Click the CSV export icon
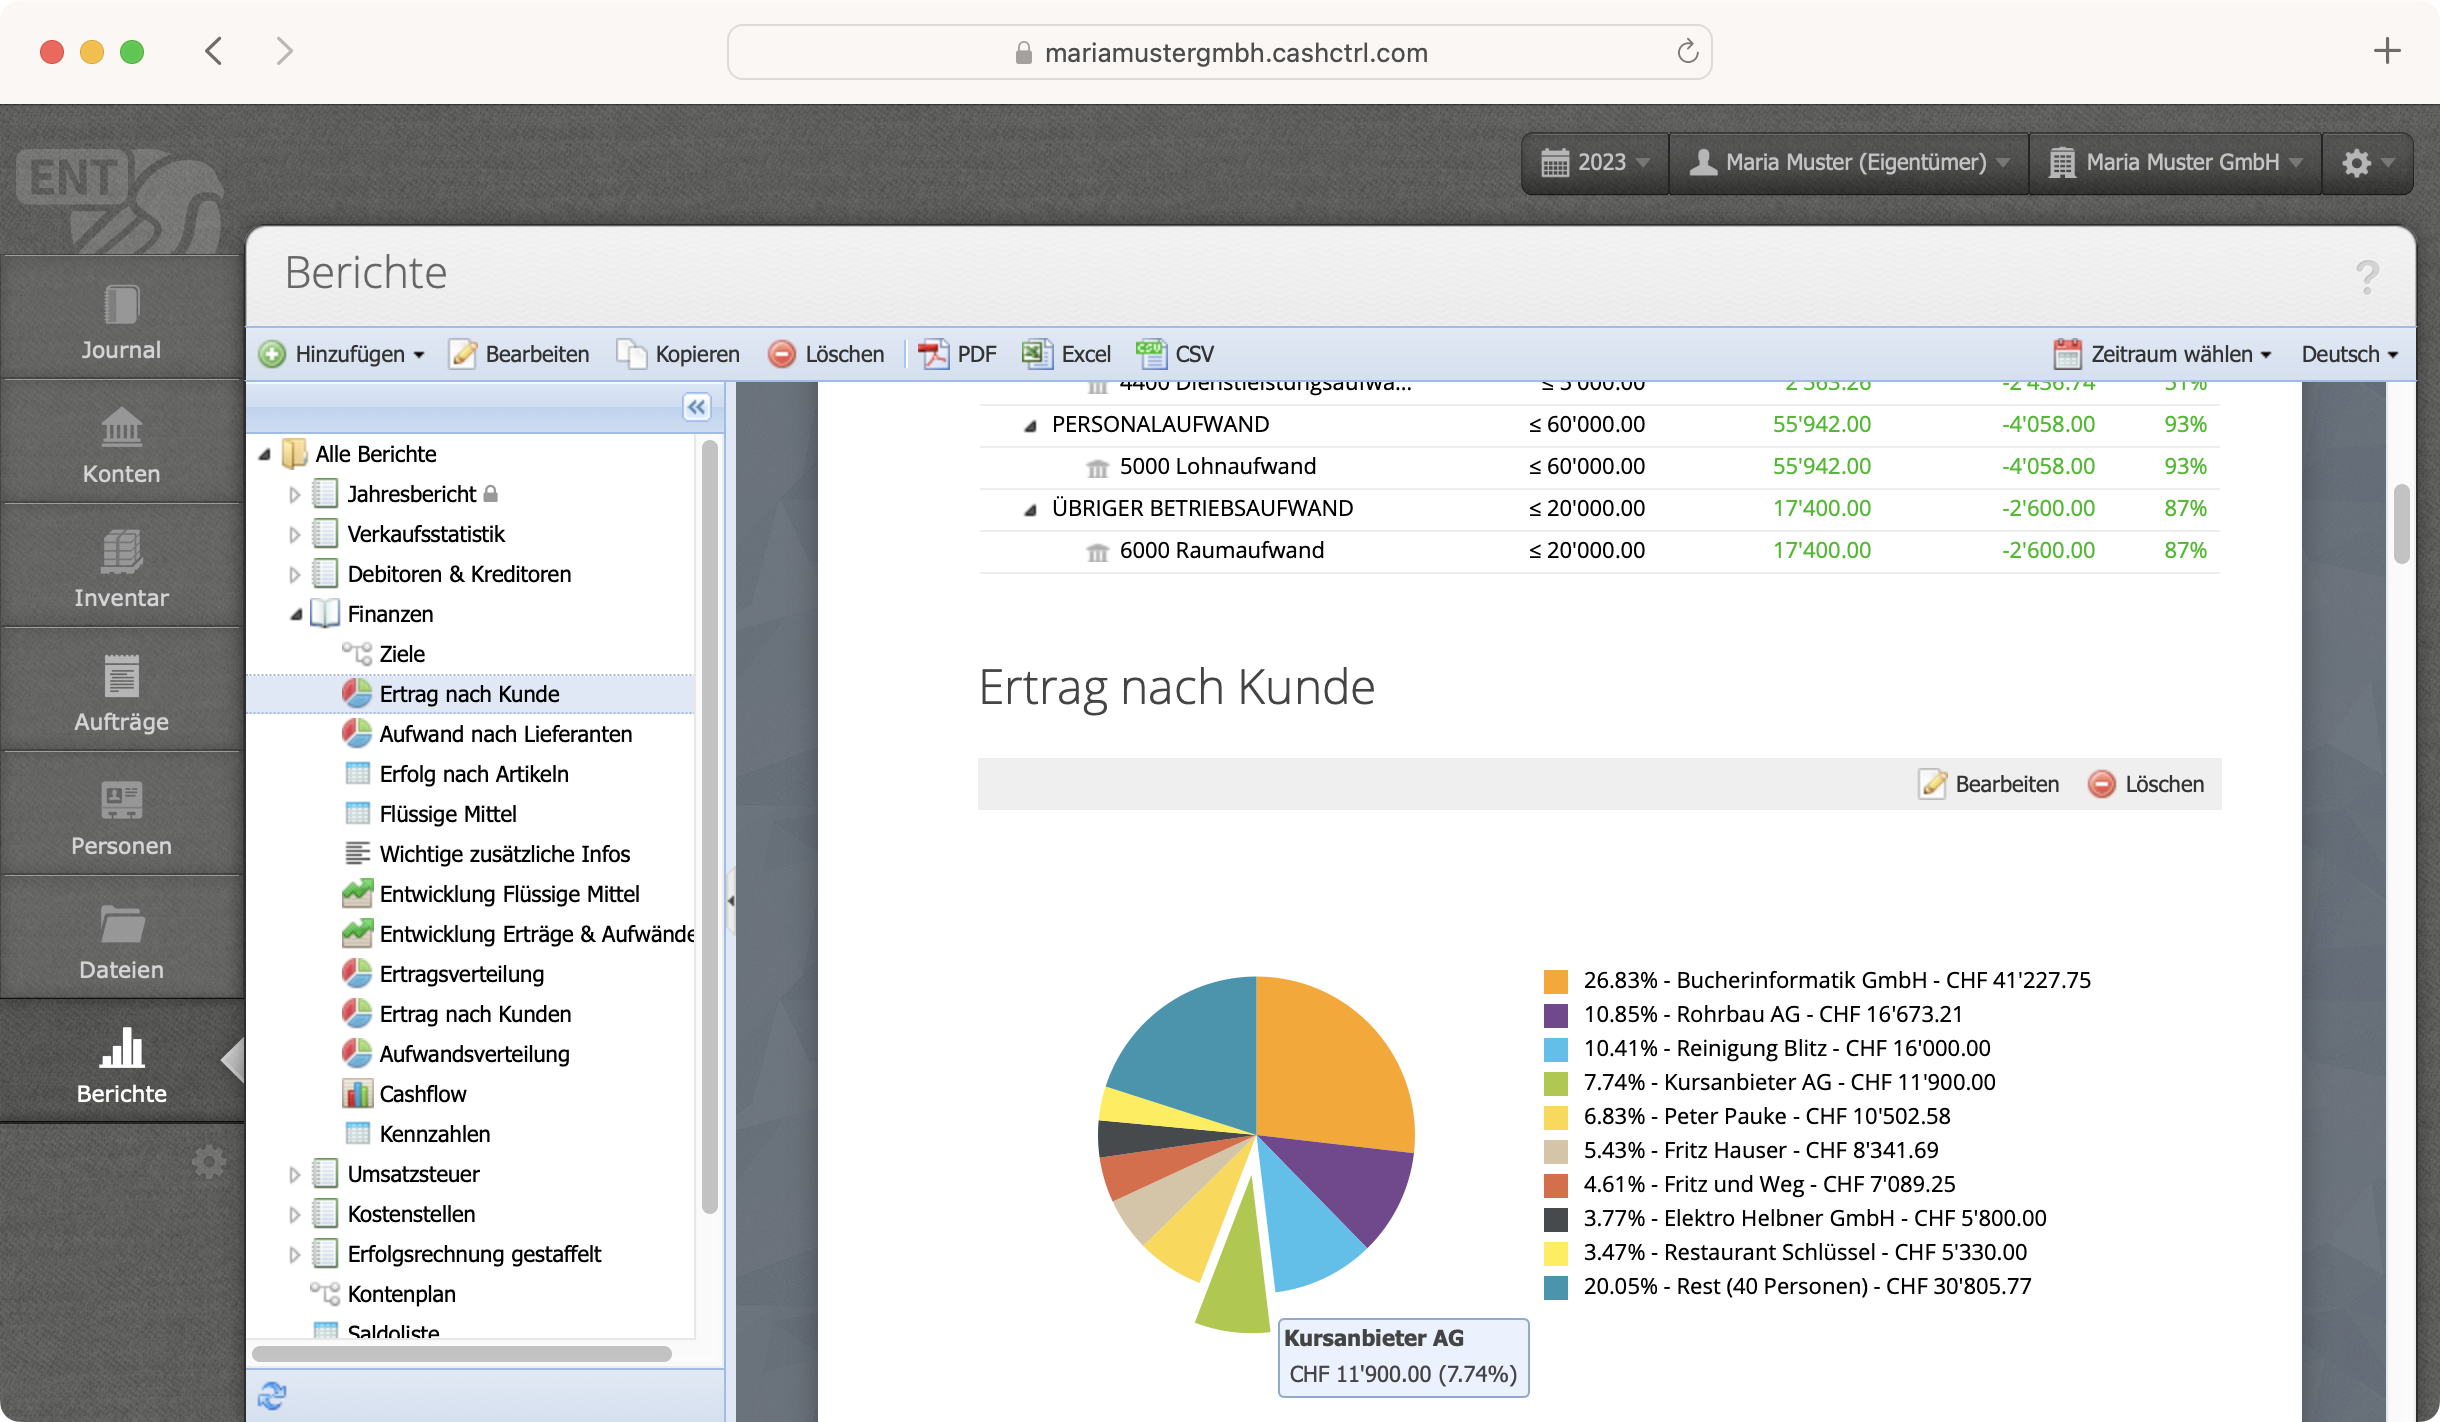Screen dimensions: 2440x1422 [x=1151, y=354]
